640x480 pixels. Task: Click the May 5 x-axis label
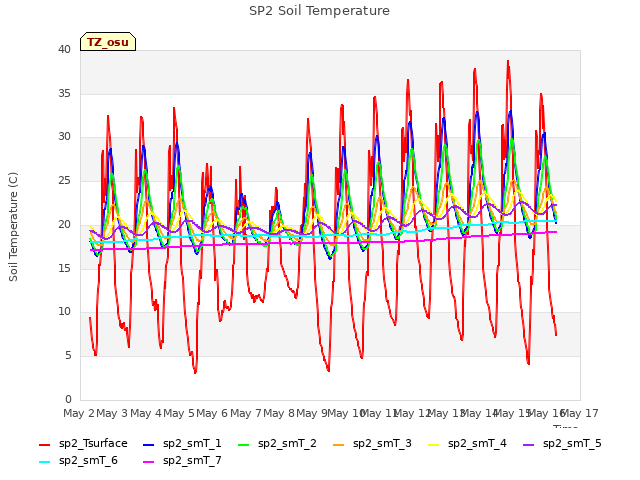(x=179, y=413)
